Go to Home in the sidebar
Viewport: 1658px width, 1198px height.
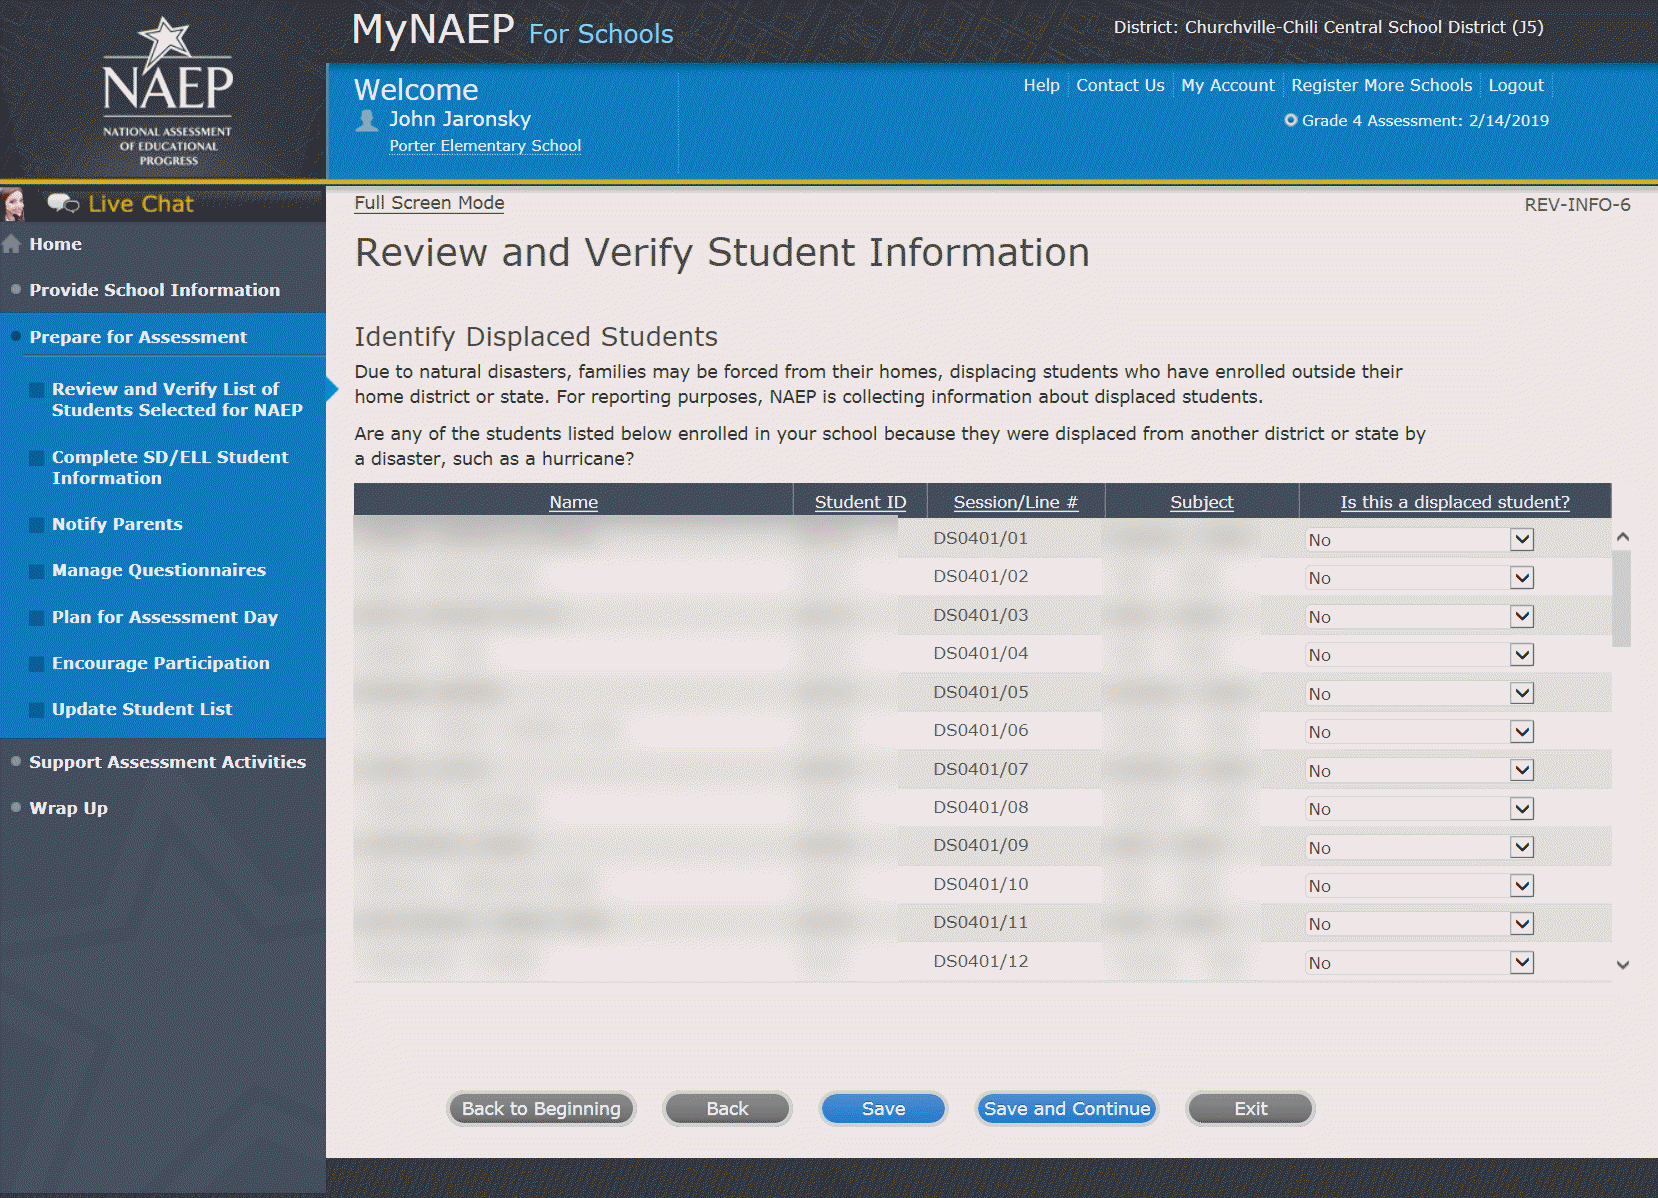coord(56,244)
